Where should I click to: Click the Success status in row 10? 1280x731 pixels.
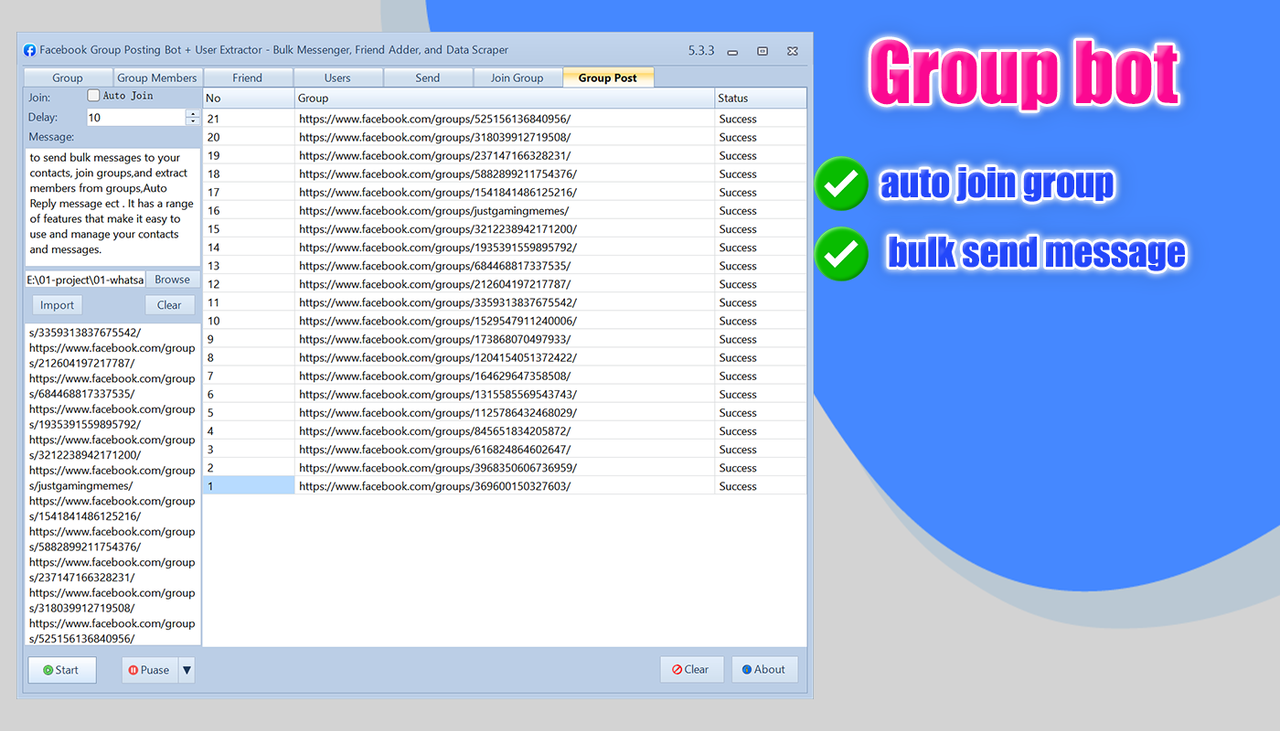tap(738, 321)
